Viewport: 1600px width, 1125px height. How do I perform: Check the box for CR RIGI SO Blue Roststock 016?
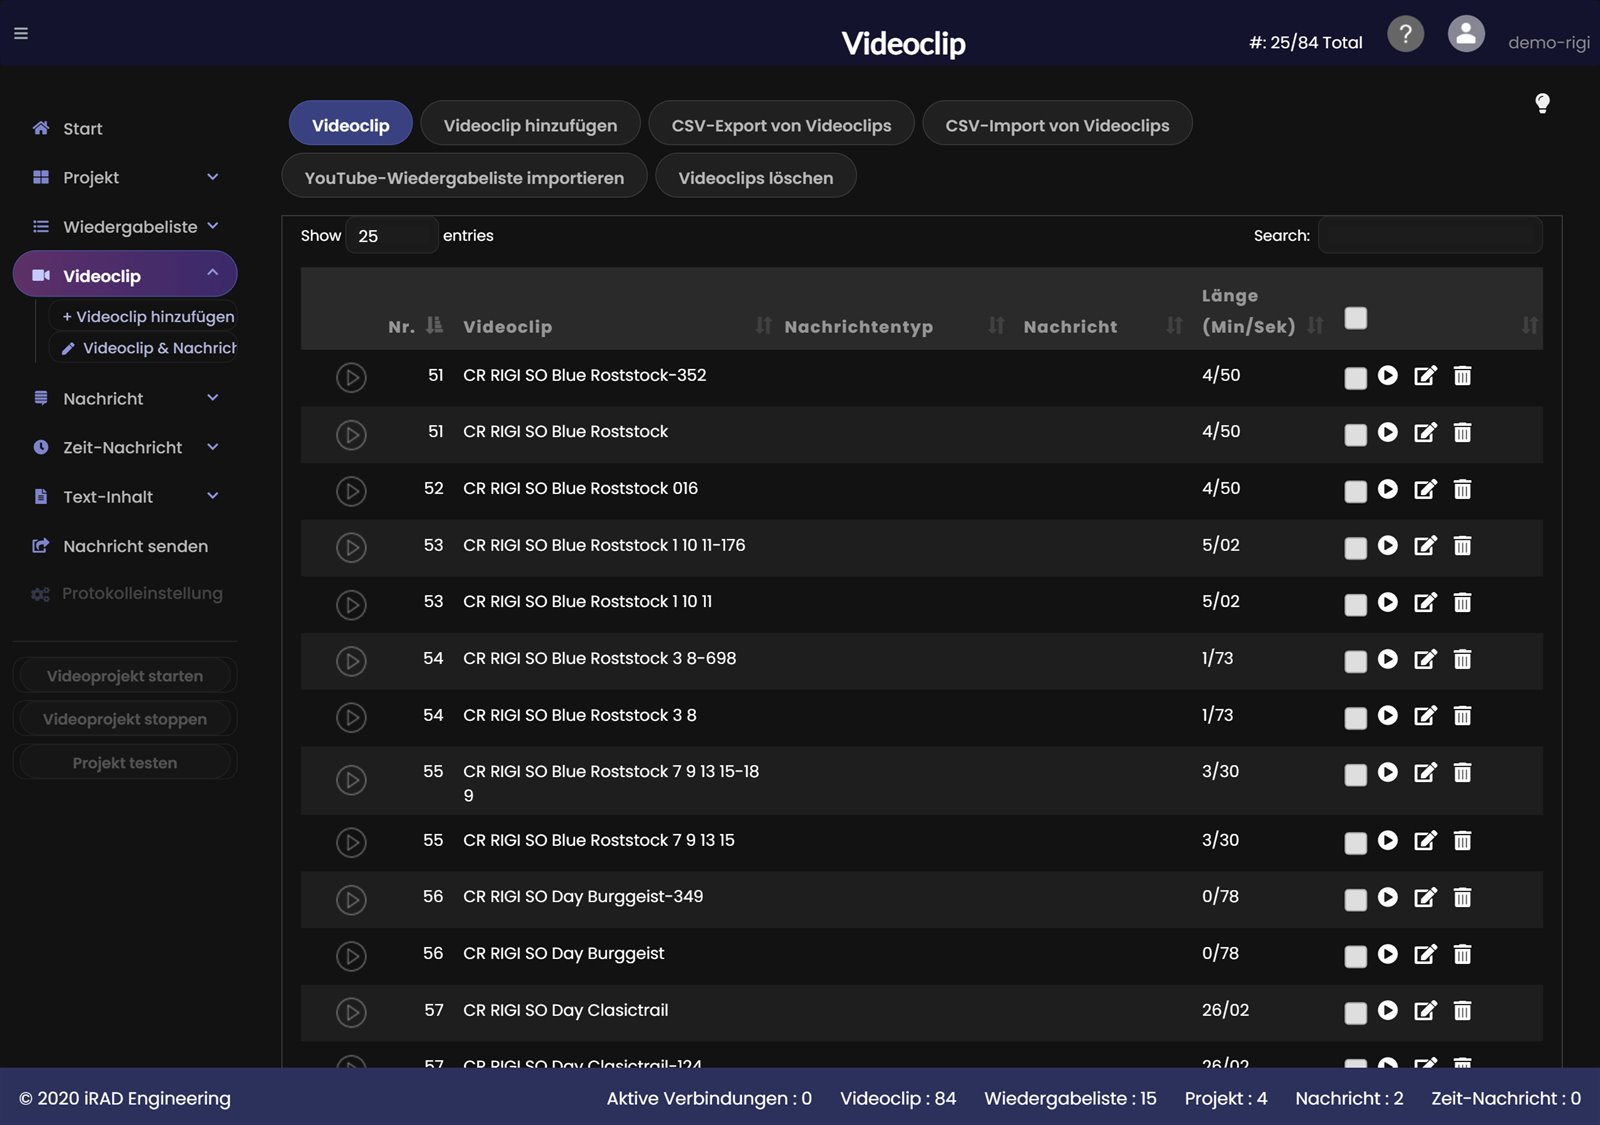pos(1356,491)
